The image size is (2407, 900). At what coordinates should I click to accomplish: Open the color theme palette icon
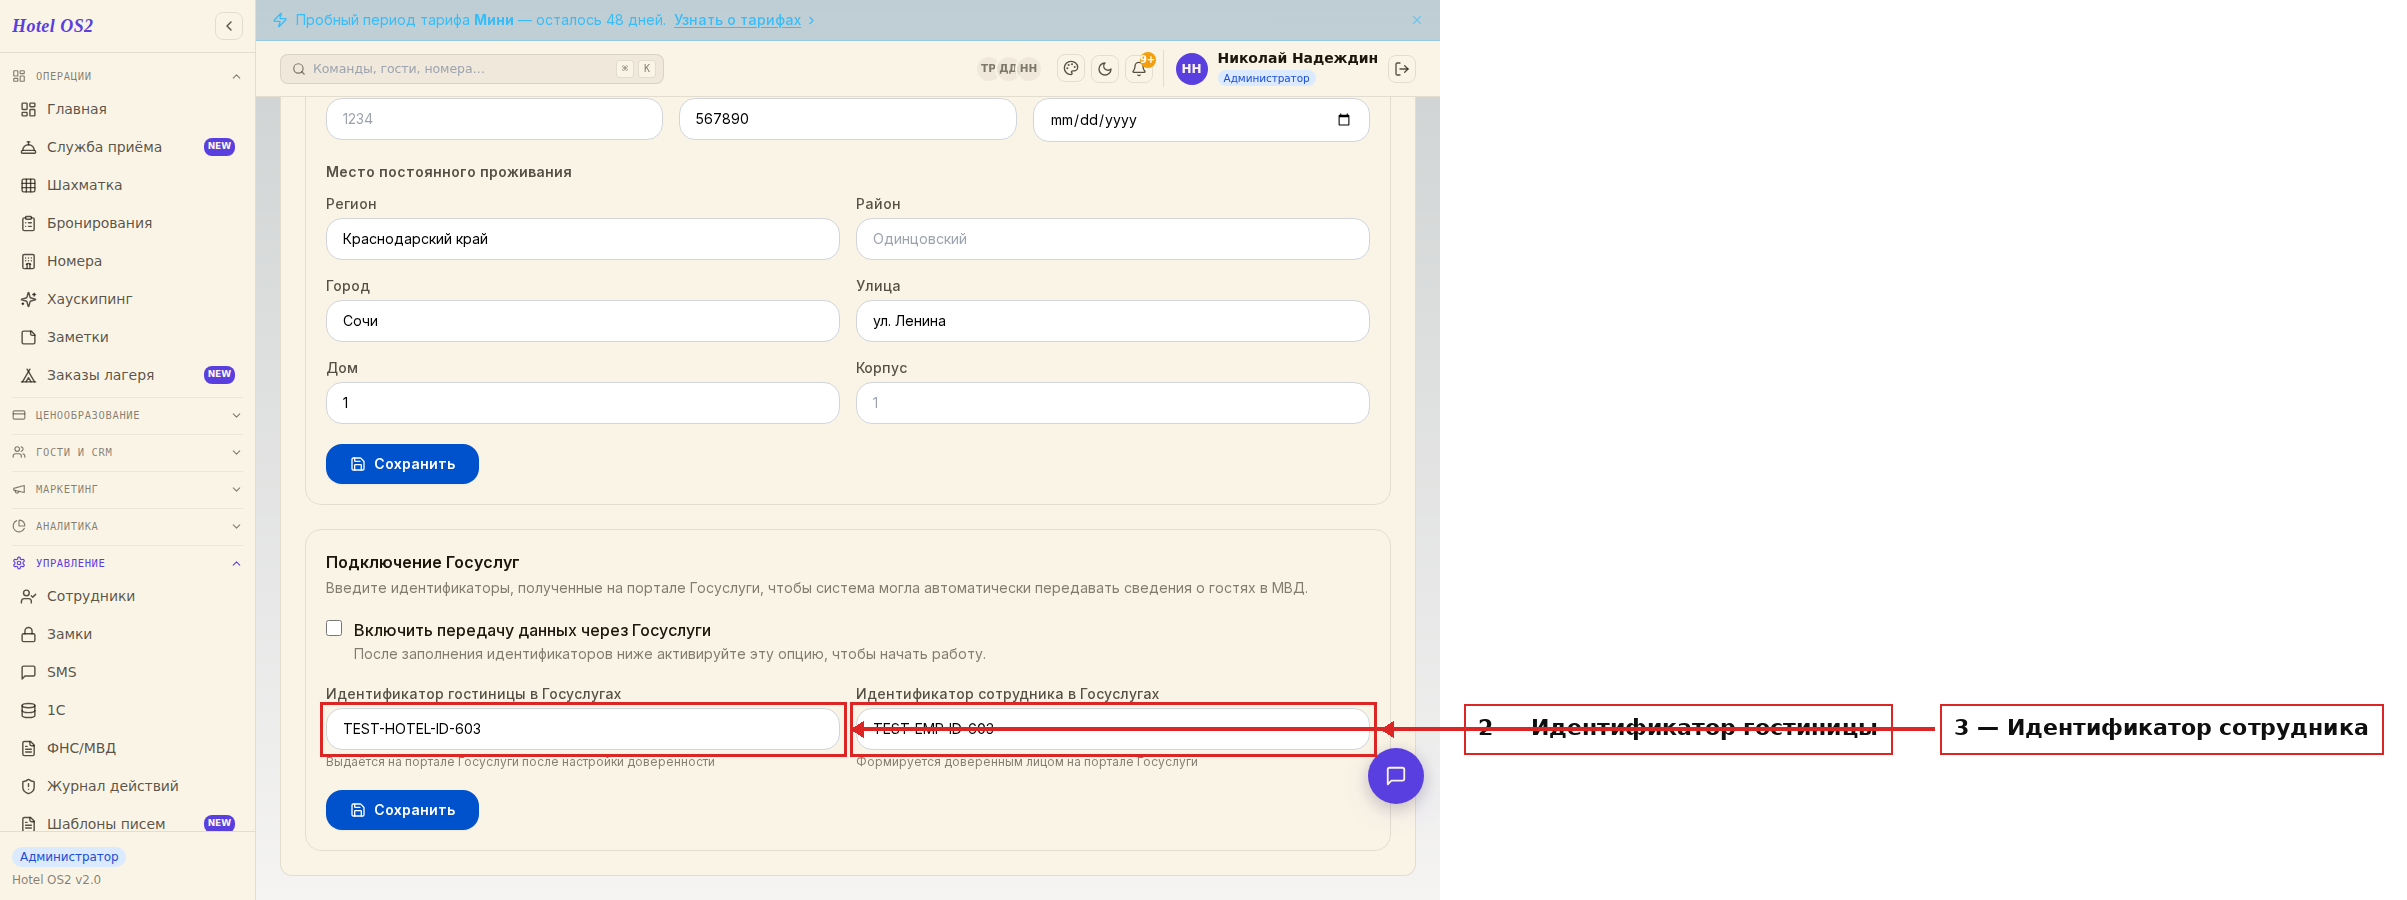(x=1071, y=69)
